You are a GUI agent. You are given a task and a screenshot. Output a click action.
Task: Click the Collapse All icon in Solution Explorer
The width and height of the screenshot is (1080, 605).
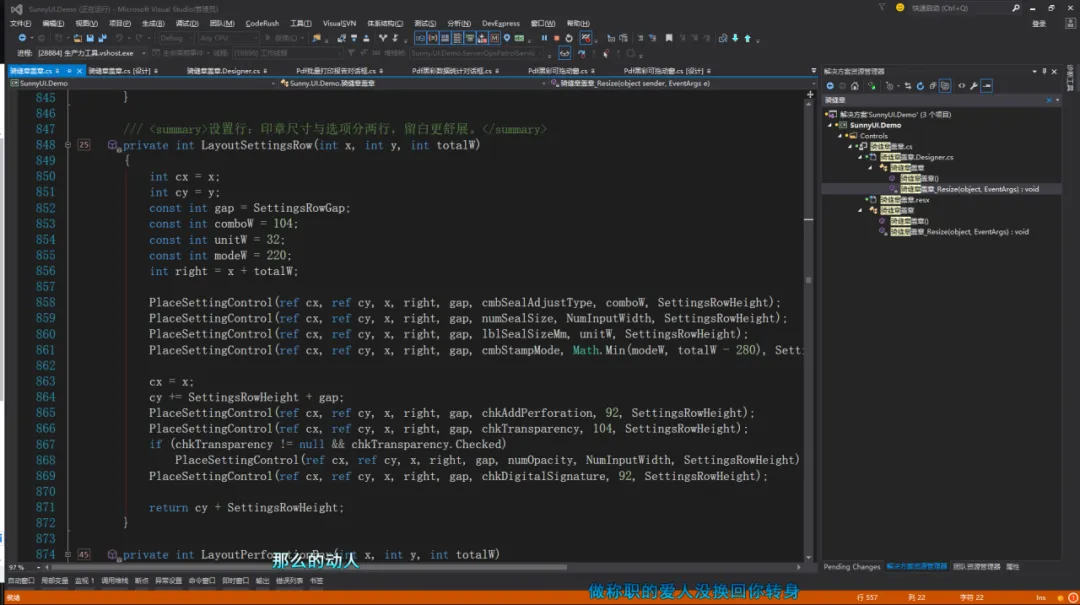pyautogui.click(x=933, y=86)
